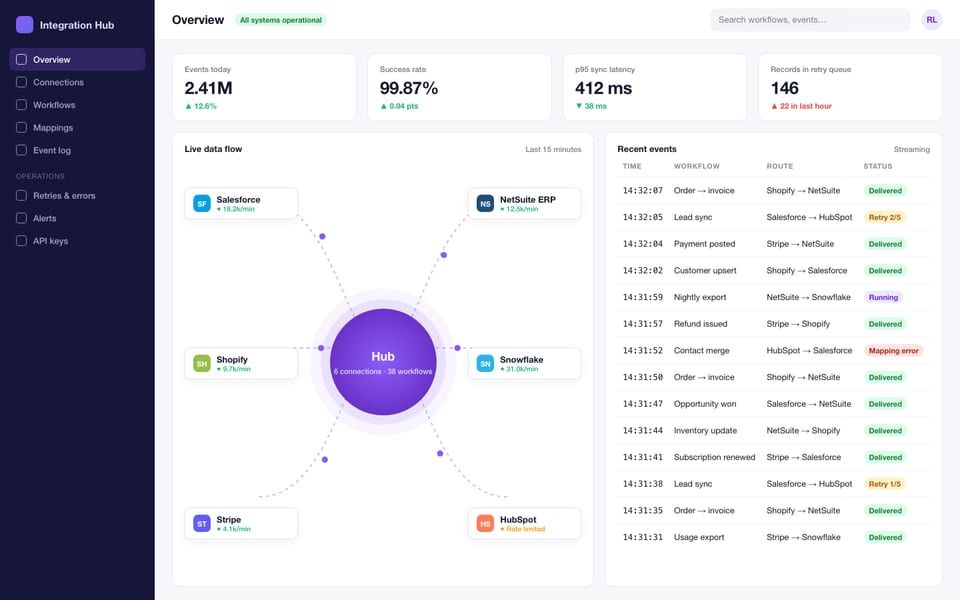This screenshot has height=600, width=960.
Task: Open Retries & errors section
Action: 77,195
